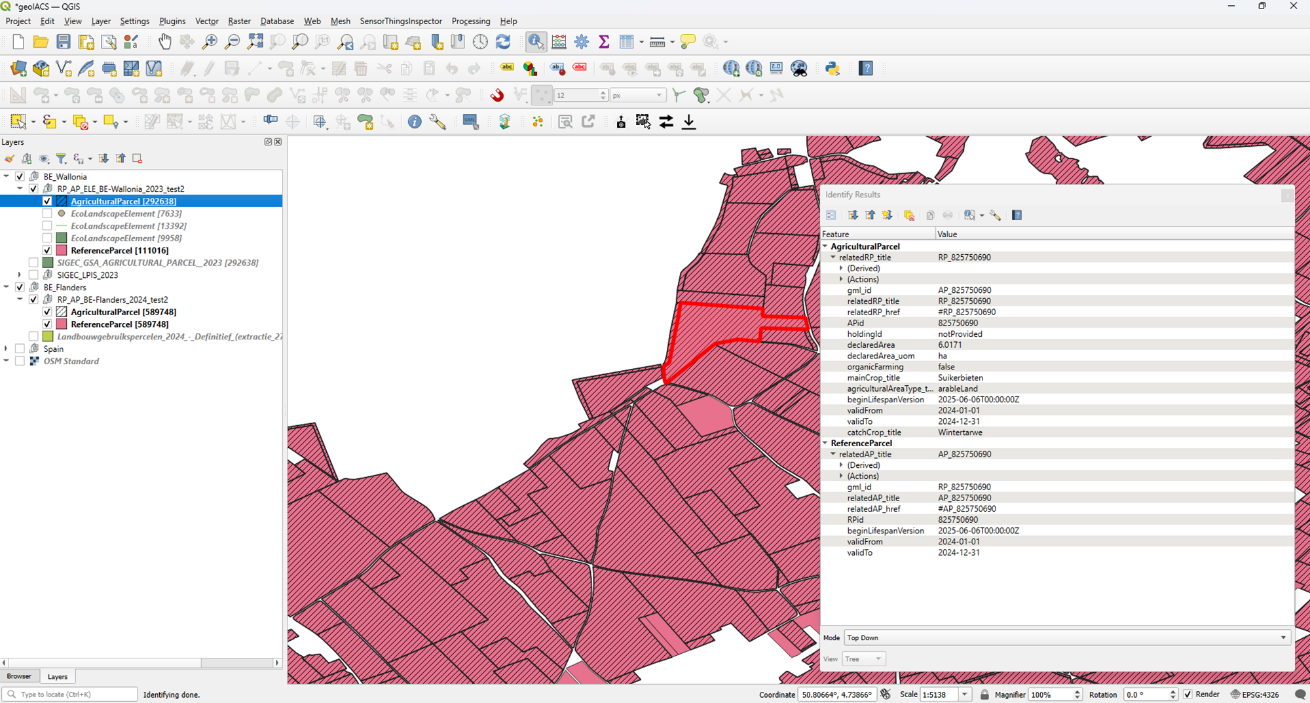Image resolution: width=1310 pixels, height=703 pixels.
Task: Expand the (Derived) node under AgriculturalParcel
Action: click(842, 269)
